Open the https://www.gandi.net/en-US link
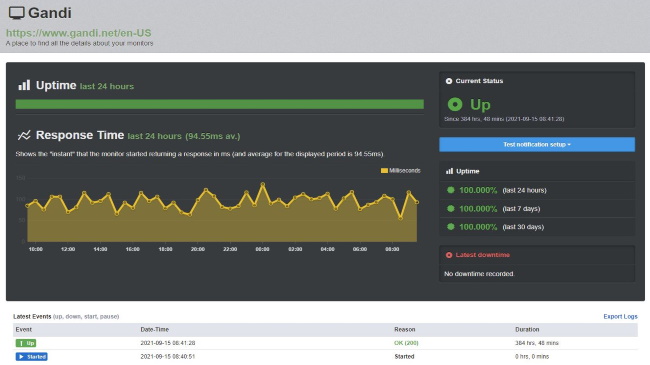This screenshot has height=365, width=650. coord(78,33)
